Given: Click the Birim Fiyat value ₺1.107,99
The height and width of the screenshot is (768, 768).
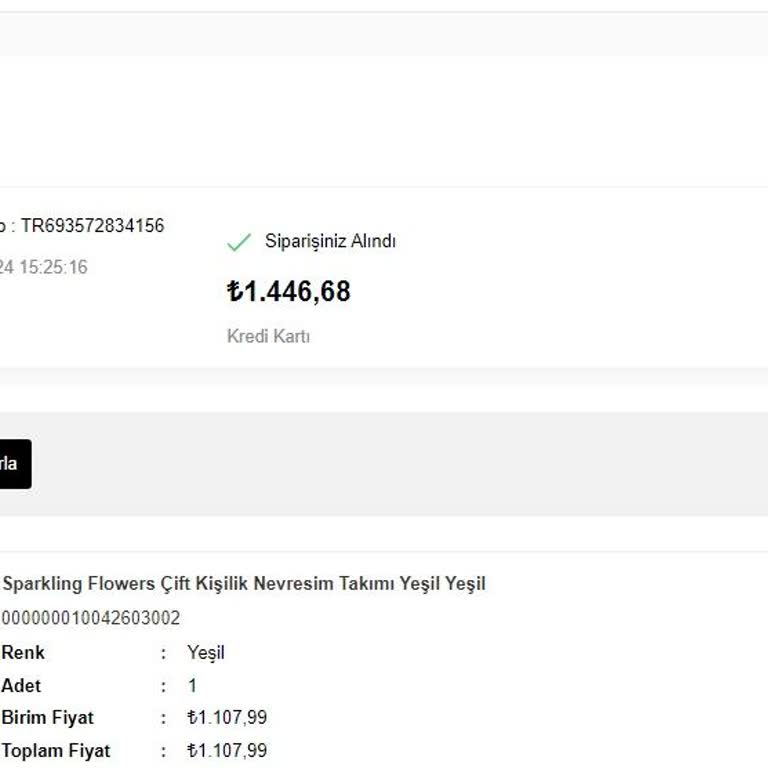Looking at the screenshot, I should 227,718.
